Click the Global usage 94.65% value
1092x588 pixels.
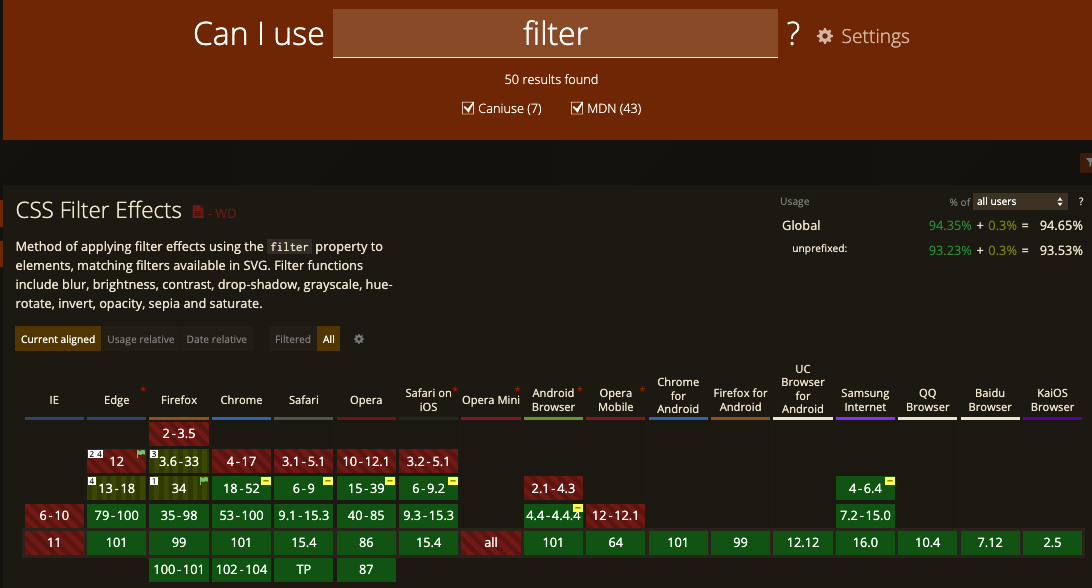(1061, 226)
